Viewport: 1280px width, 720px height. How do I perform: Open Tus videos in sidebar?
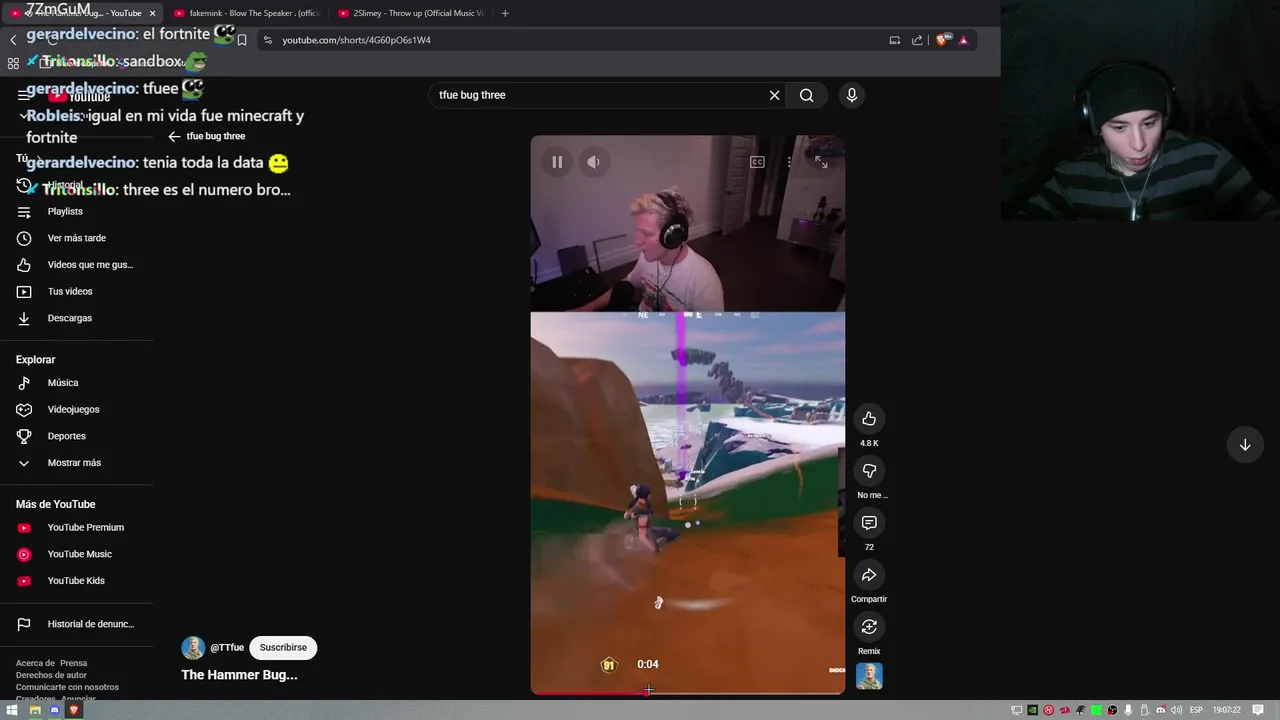tap(77, 291)
